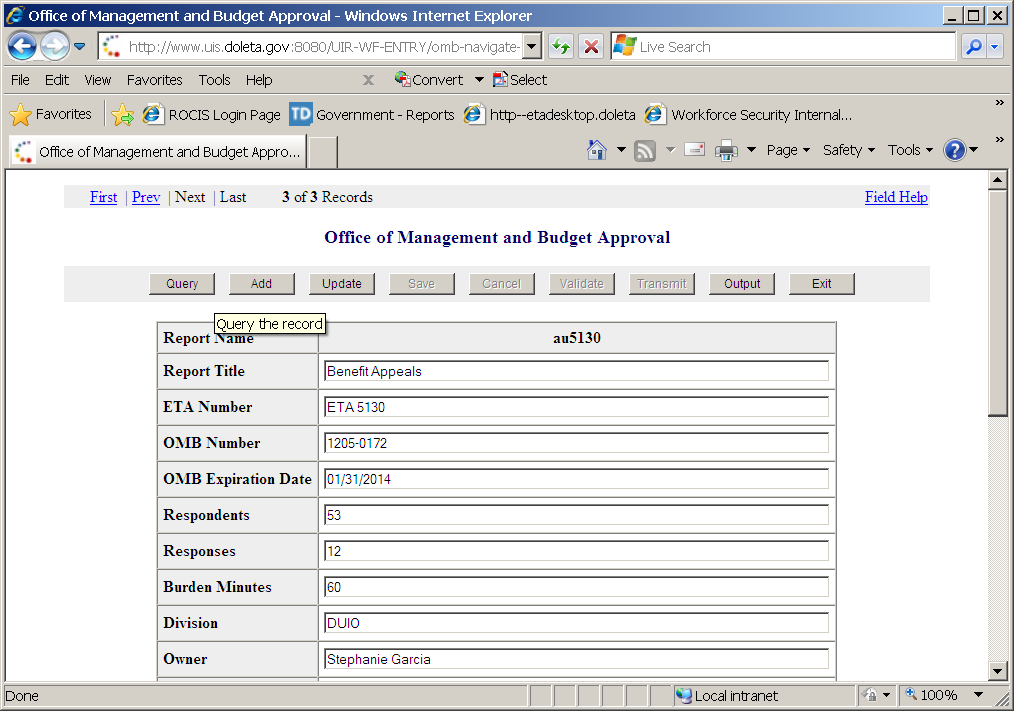Open the Favorites menu in menu bar

point(154,80)
